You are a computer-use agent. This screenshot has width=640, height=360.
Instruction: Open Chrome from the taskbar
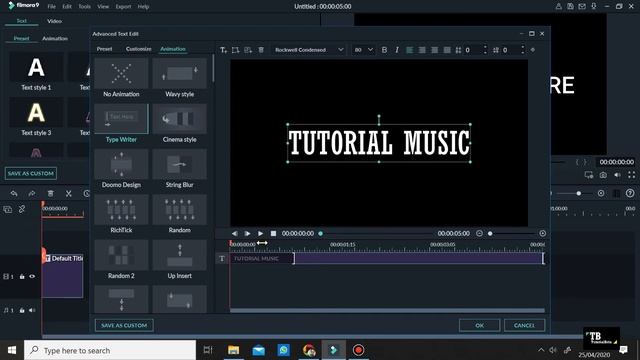(x=309, y=350)
